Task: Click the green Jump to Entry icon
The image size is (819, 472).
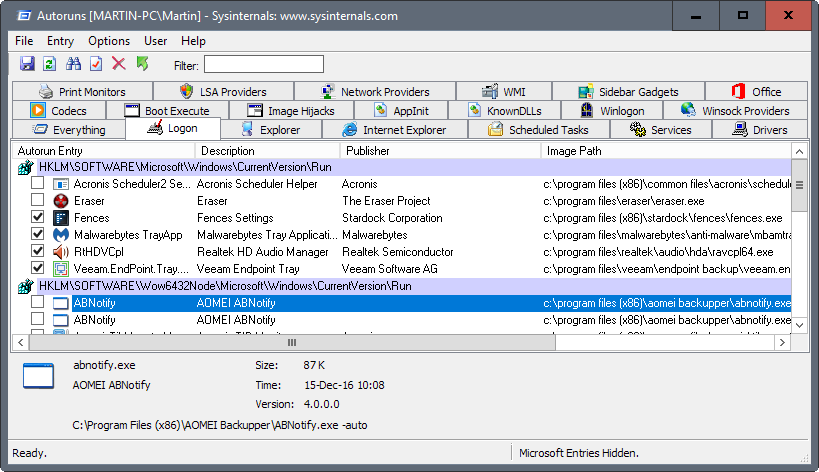Action: pos(142,64)
